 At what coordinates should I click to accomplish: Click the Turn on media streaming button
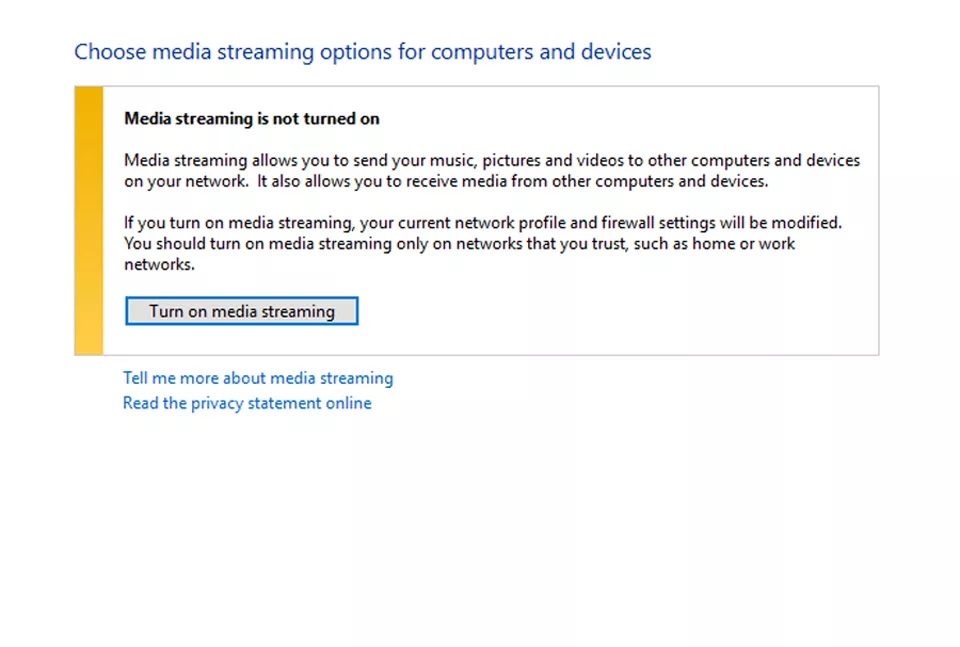(x=241, y=311)
